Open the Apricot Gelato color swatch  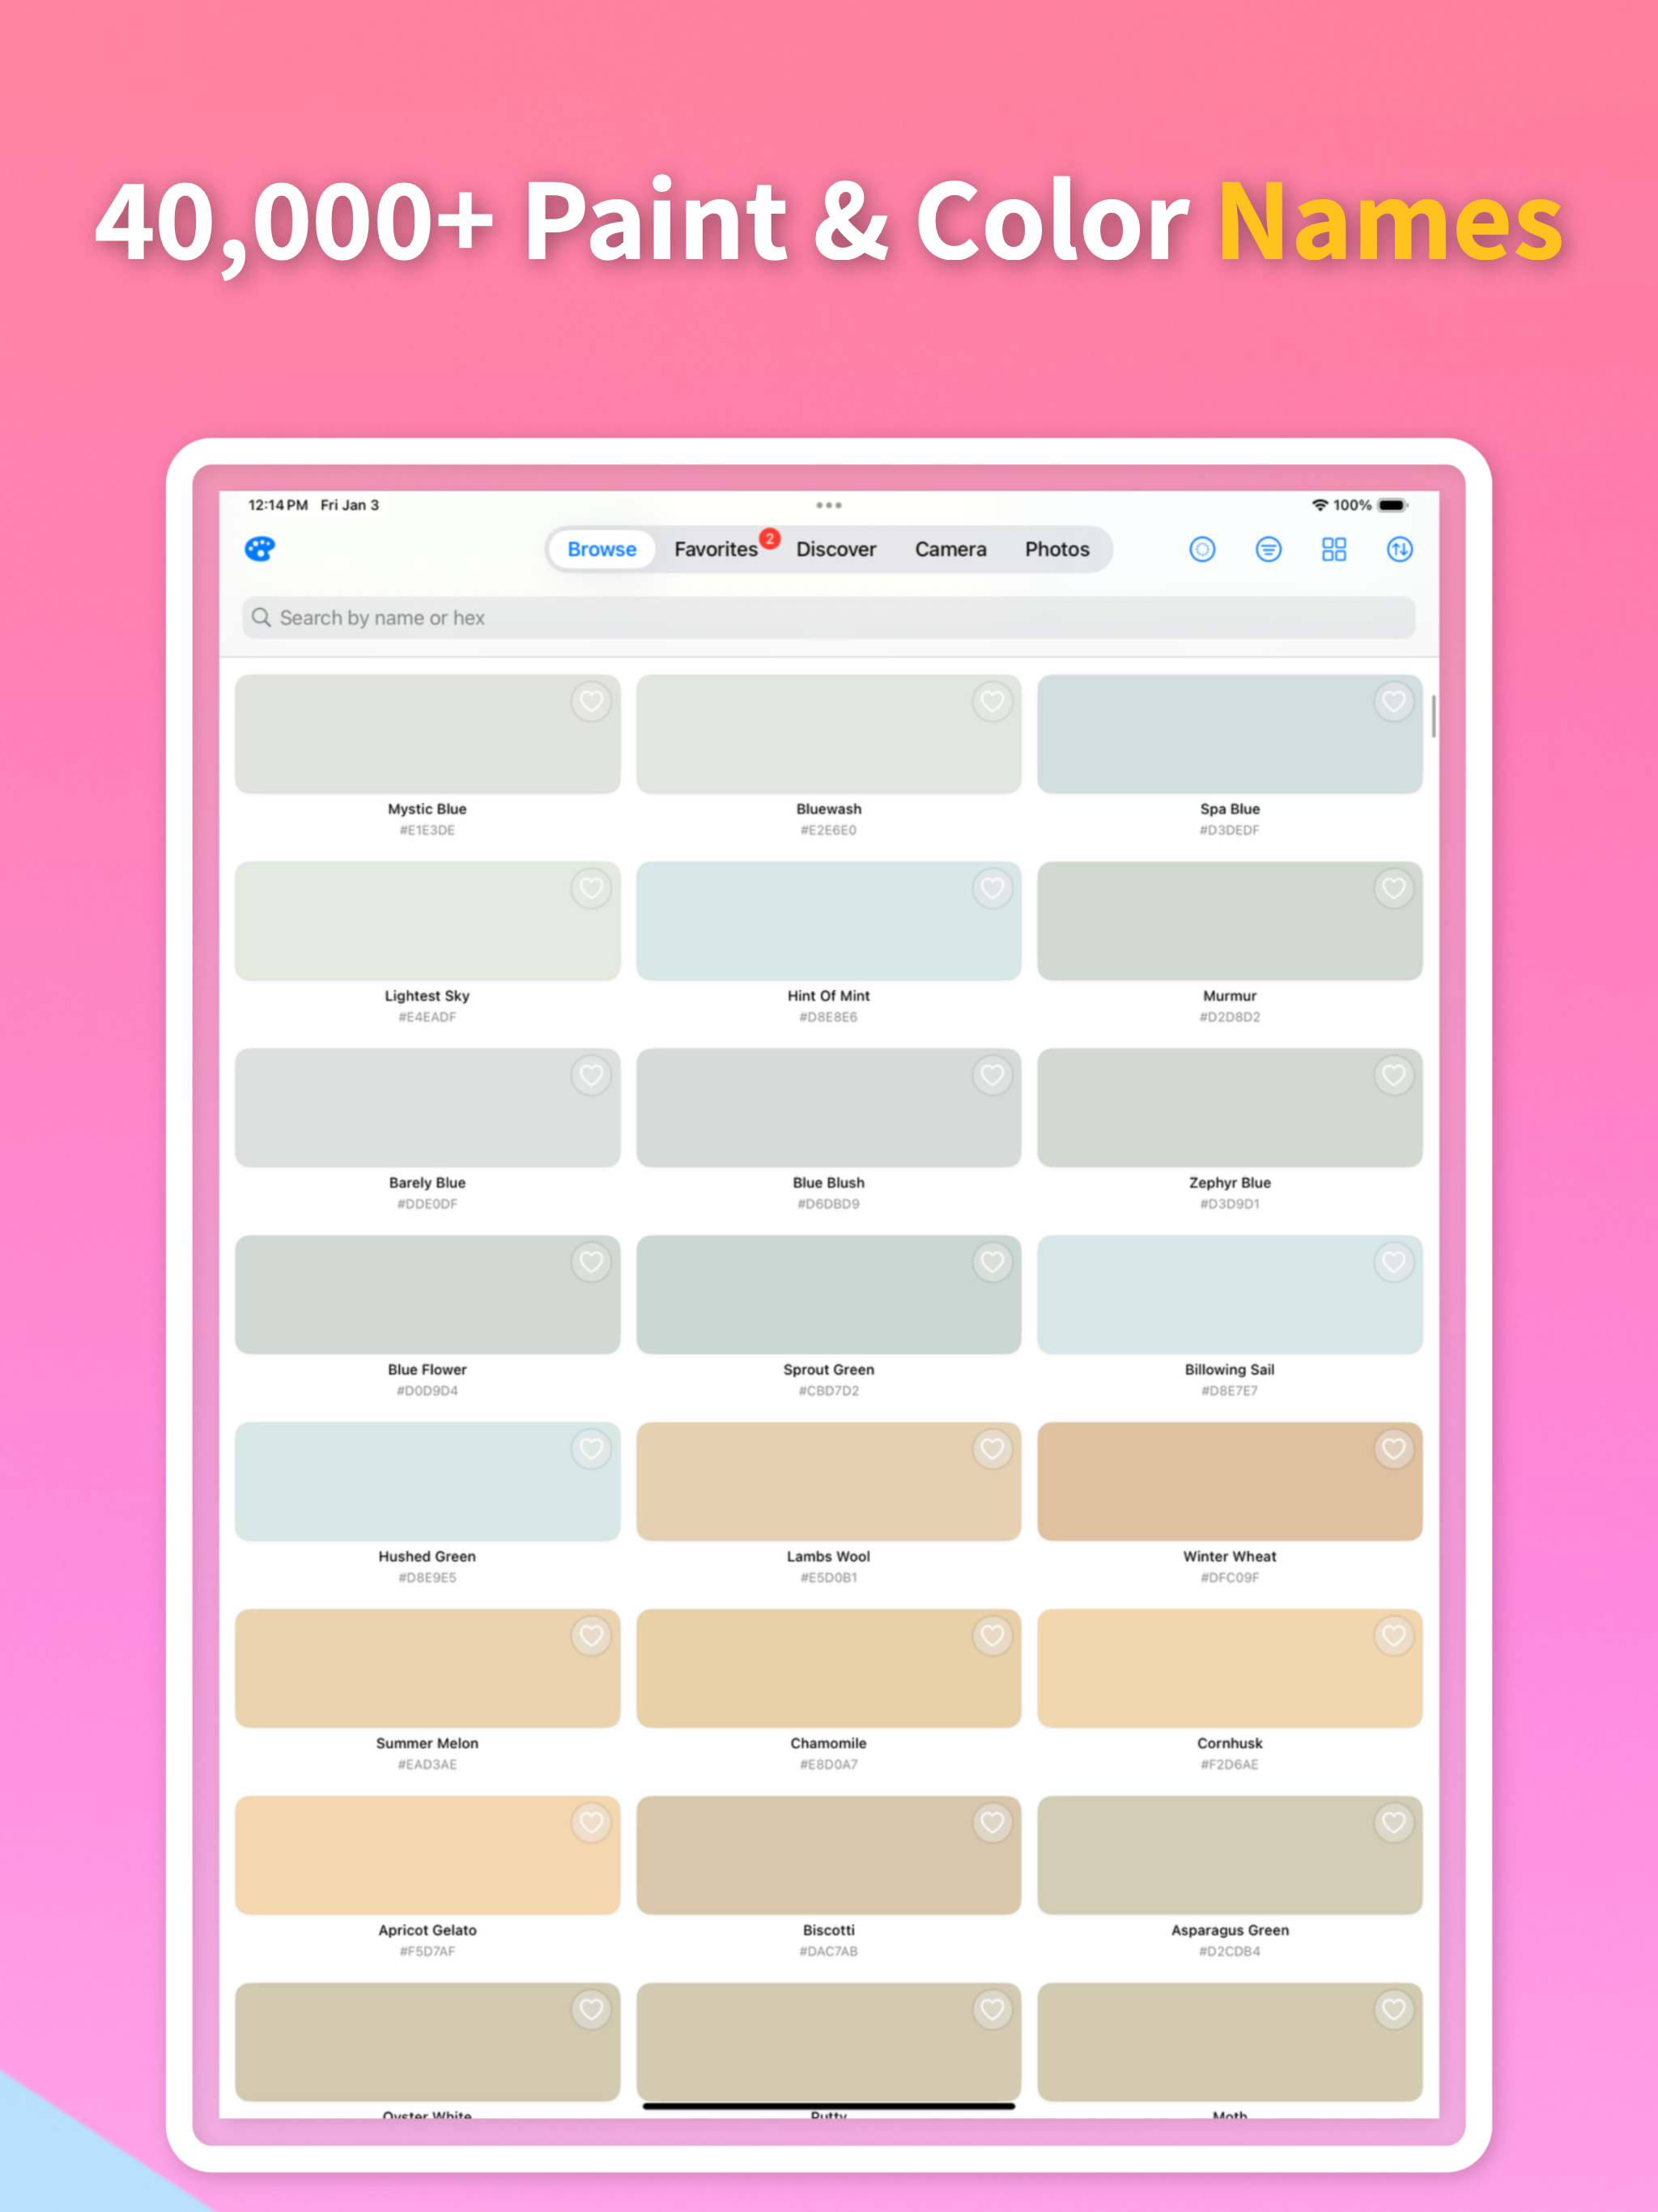427,1856
